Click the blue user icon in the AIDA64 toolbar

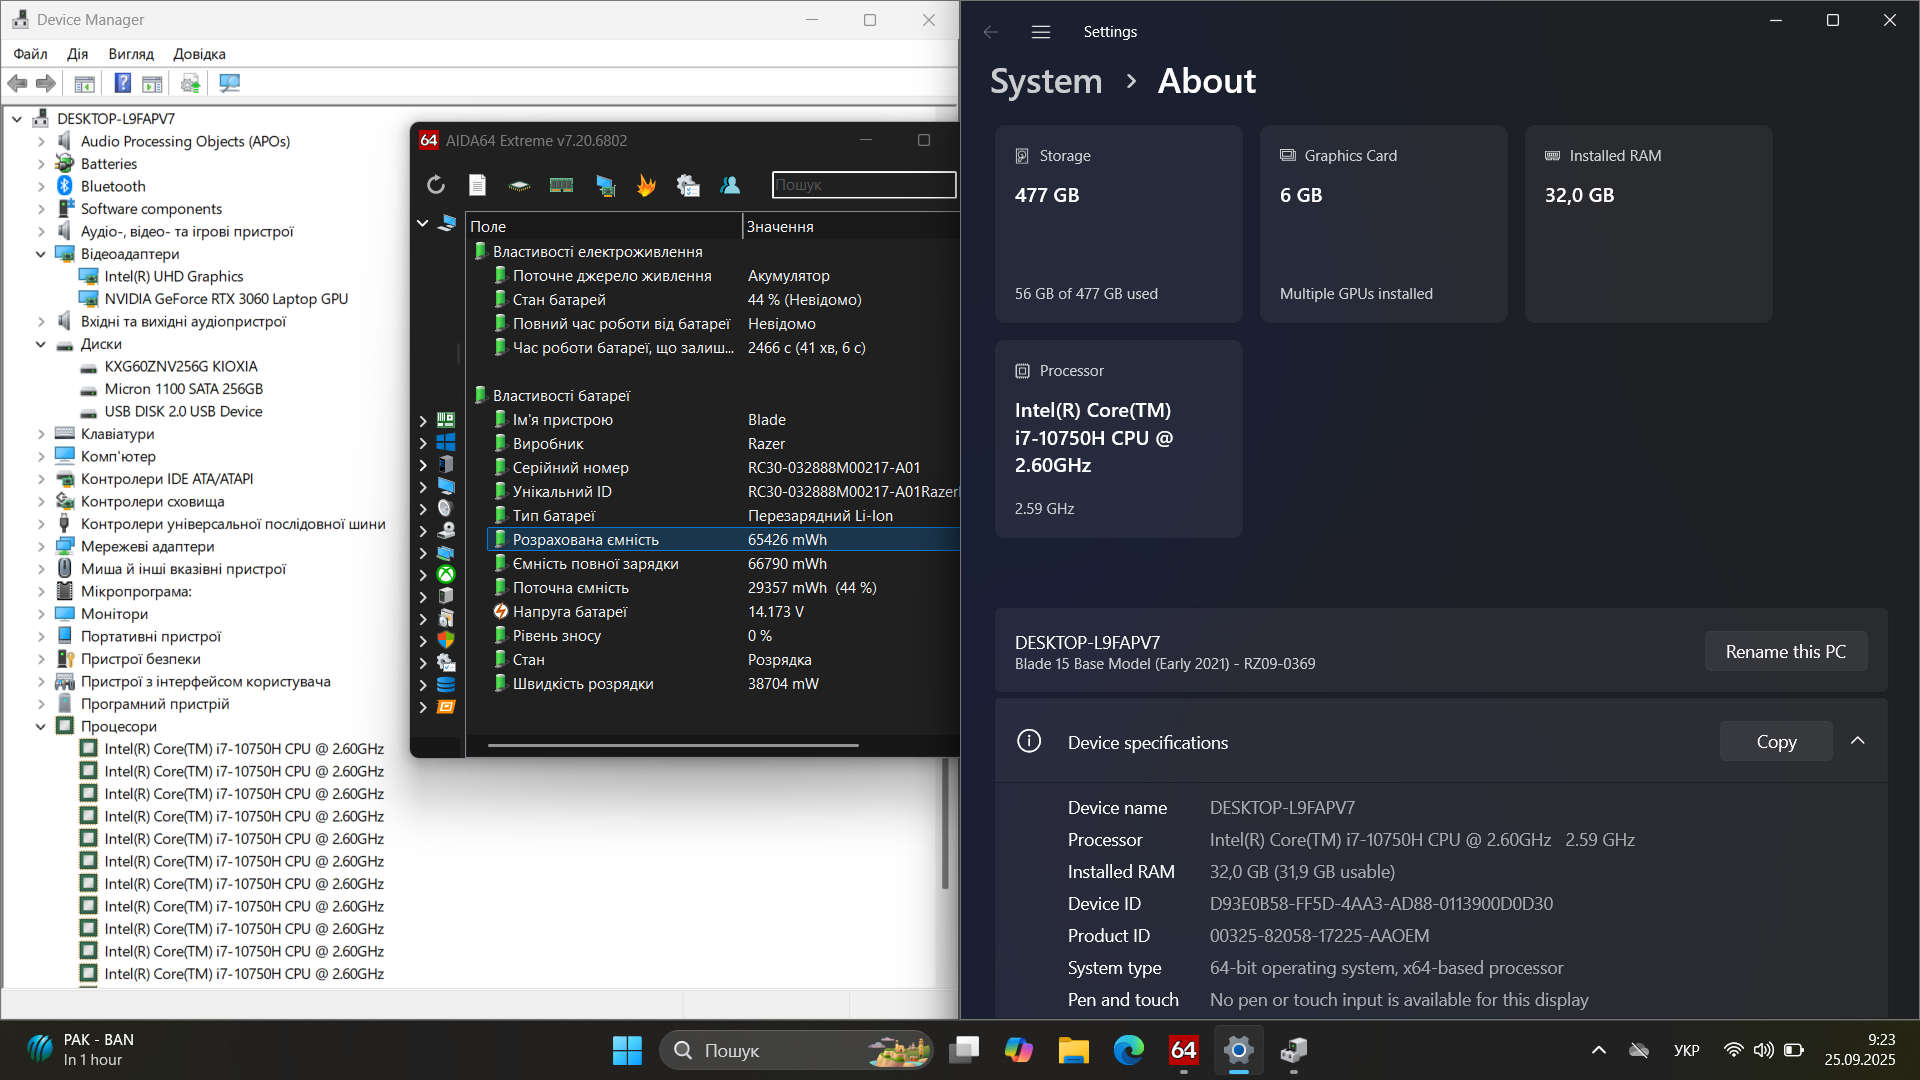point(730,185)
